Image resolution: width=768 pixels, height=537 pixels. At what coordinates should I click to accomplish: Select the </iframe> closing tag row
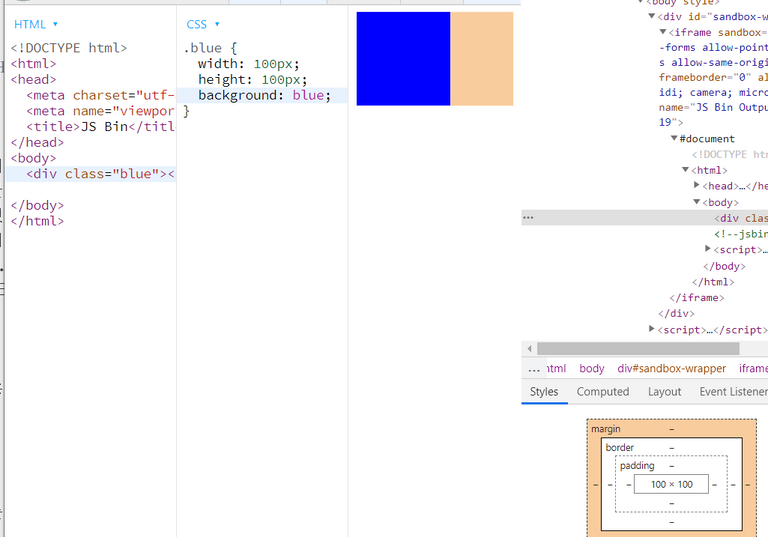coord(696,297)
